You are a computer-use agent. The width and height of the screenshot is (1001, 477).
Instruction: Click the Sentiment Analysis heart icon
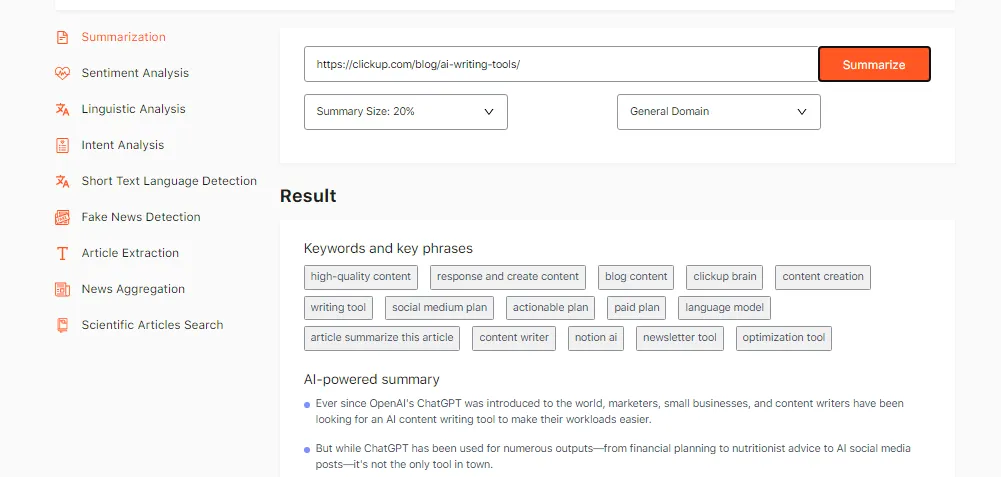62,73
